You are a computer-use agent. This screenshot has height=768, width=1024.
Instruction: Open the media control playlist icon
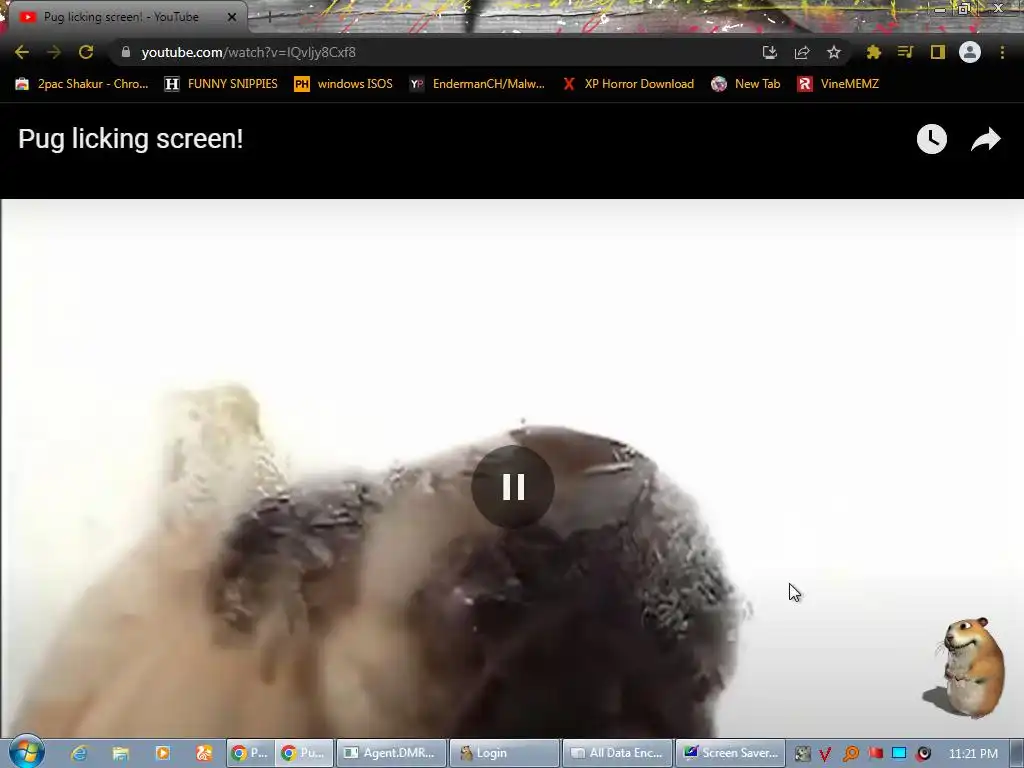tap(905, 52)
